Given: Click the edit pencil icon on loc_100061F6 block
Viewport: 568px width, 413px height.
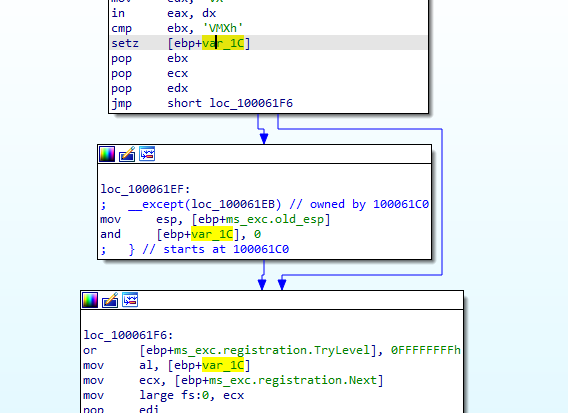Looking at the screenshot, I should (110, 300).
